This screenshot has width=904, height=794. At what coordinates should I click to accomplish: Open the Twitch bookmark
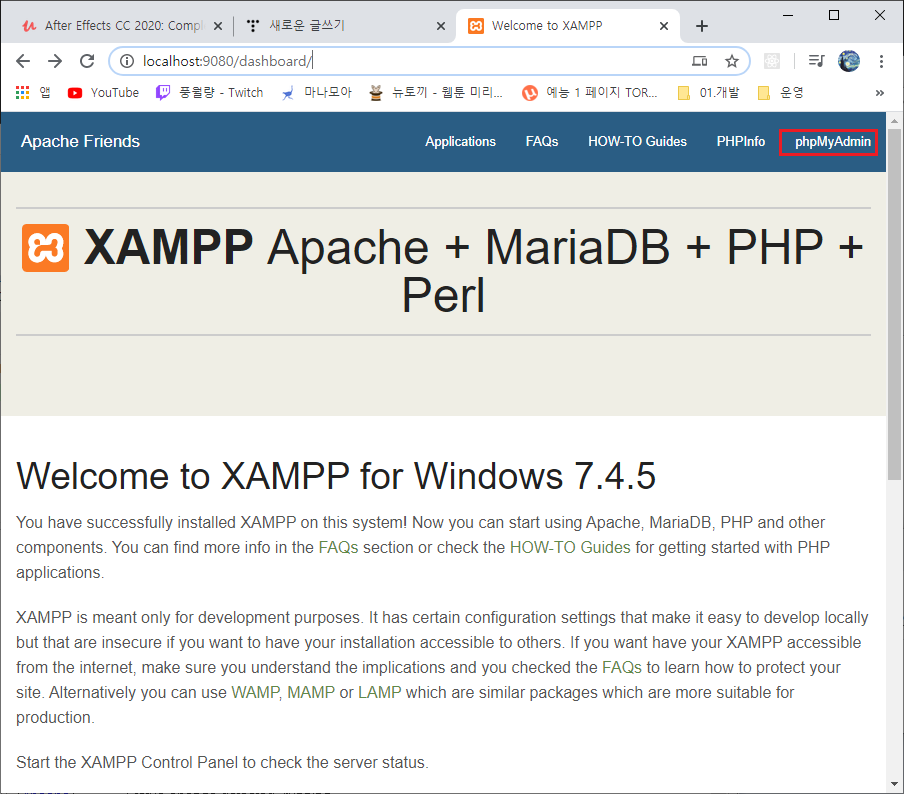click(209, 93)
